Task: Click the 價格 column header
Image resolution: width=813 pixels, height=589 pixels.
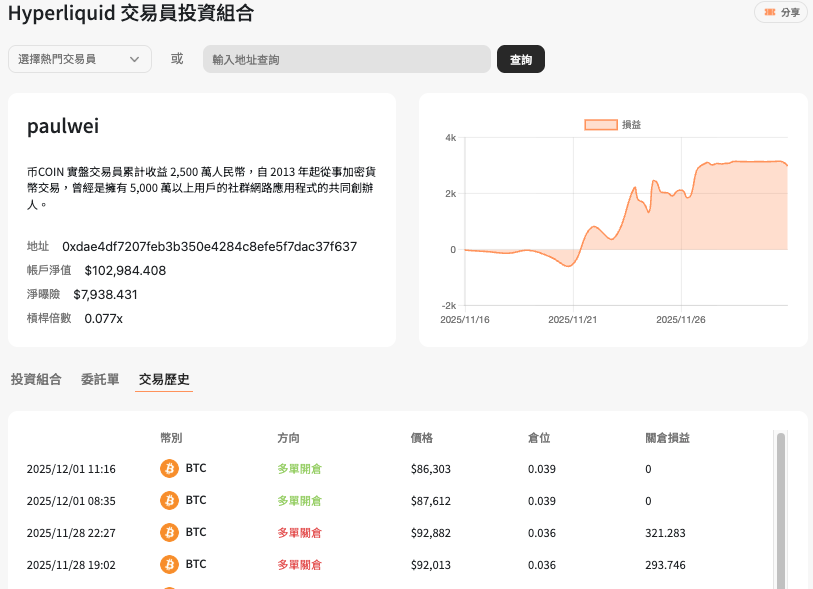Action: [421, 438]
